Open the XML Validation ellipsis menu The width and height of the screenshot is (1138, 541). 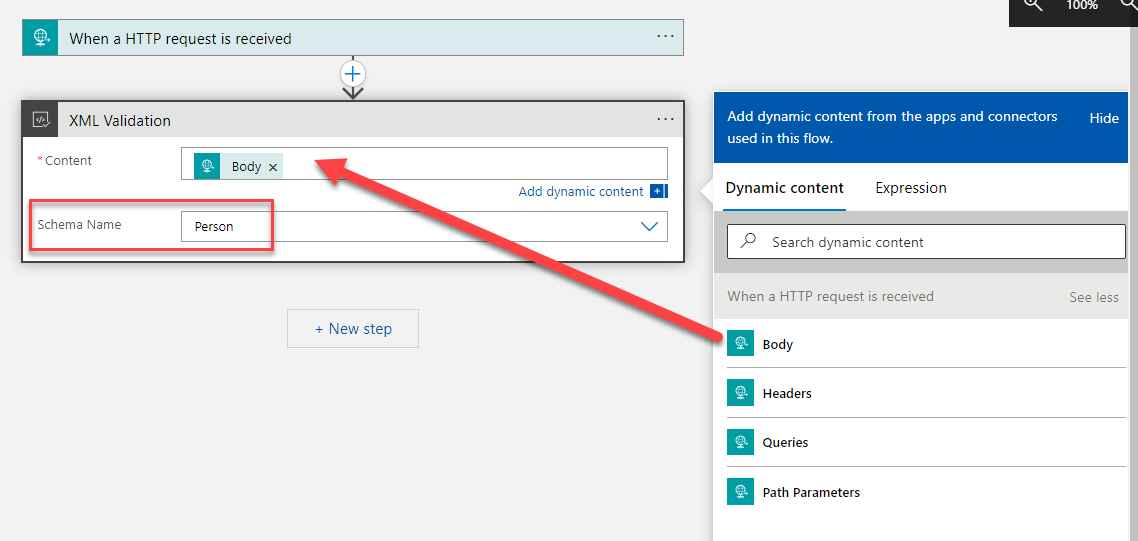(666, 119)
